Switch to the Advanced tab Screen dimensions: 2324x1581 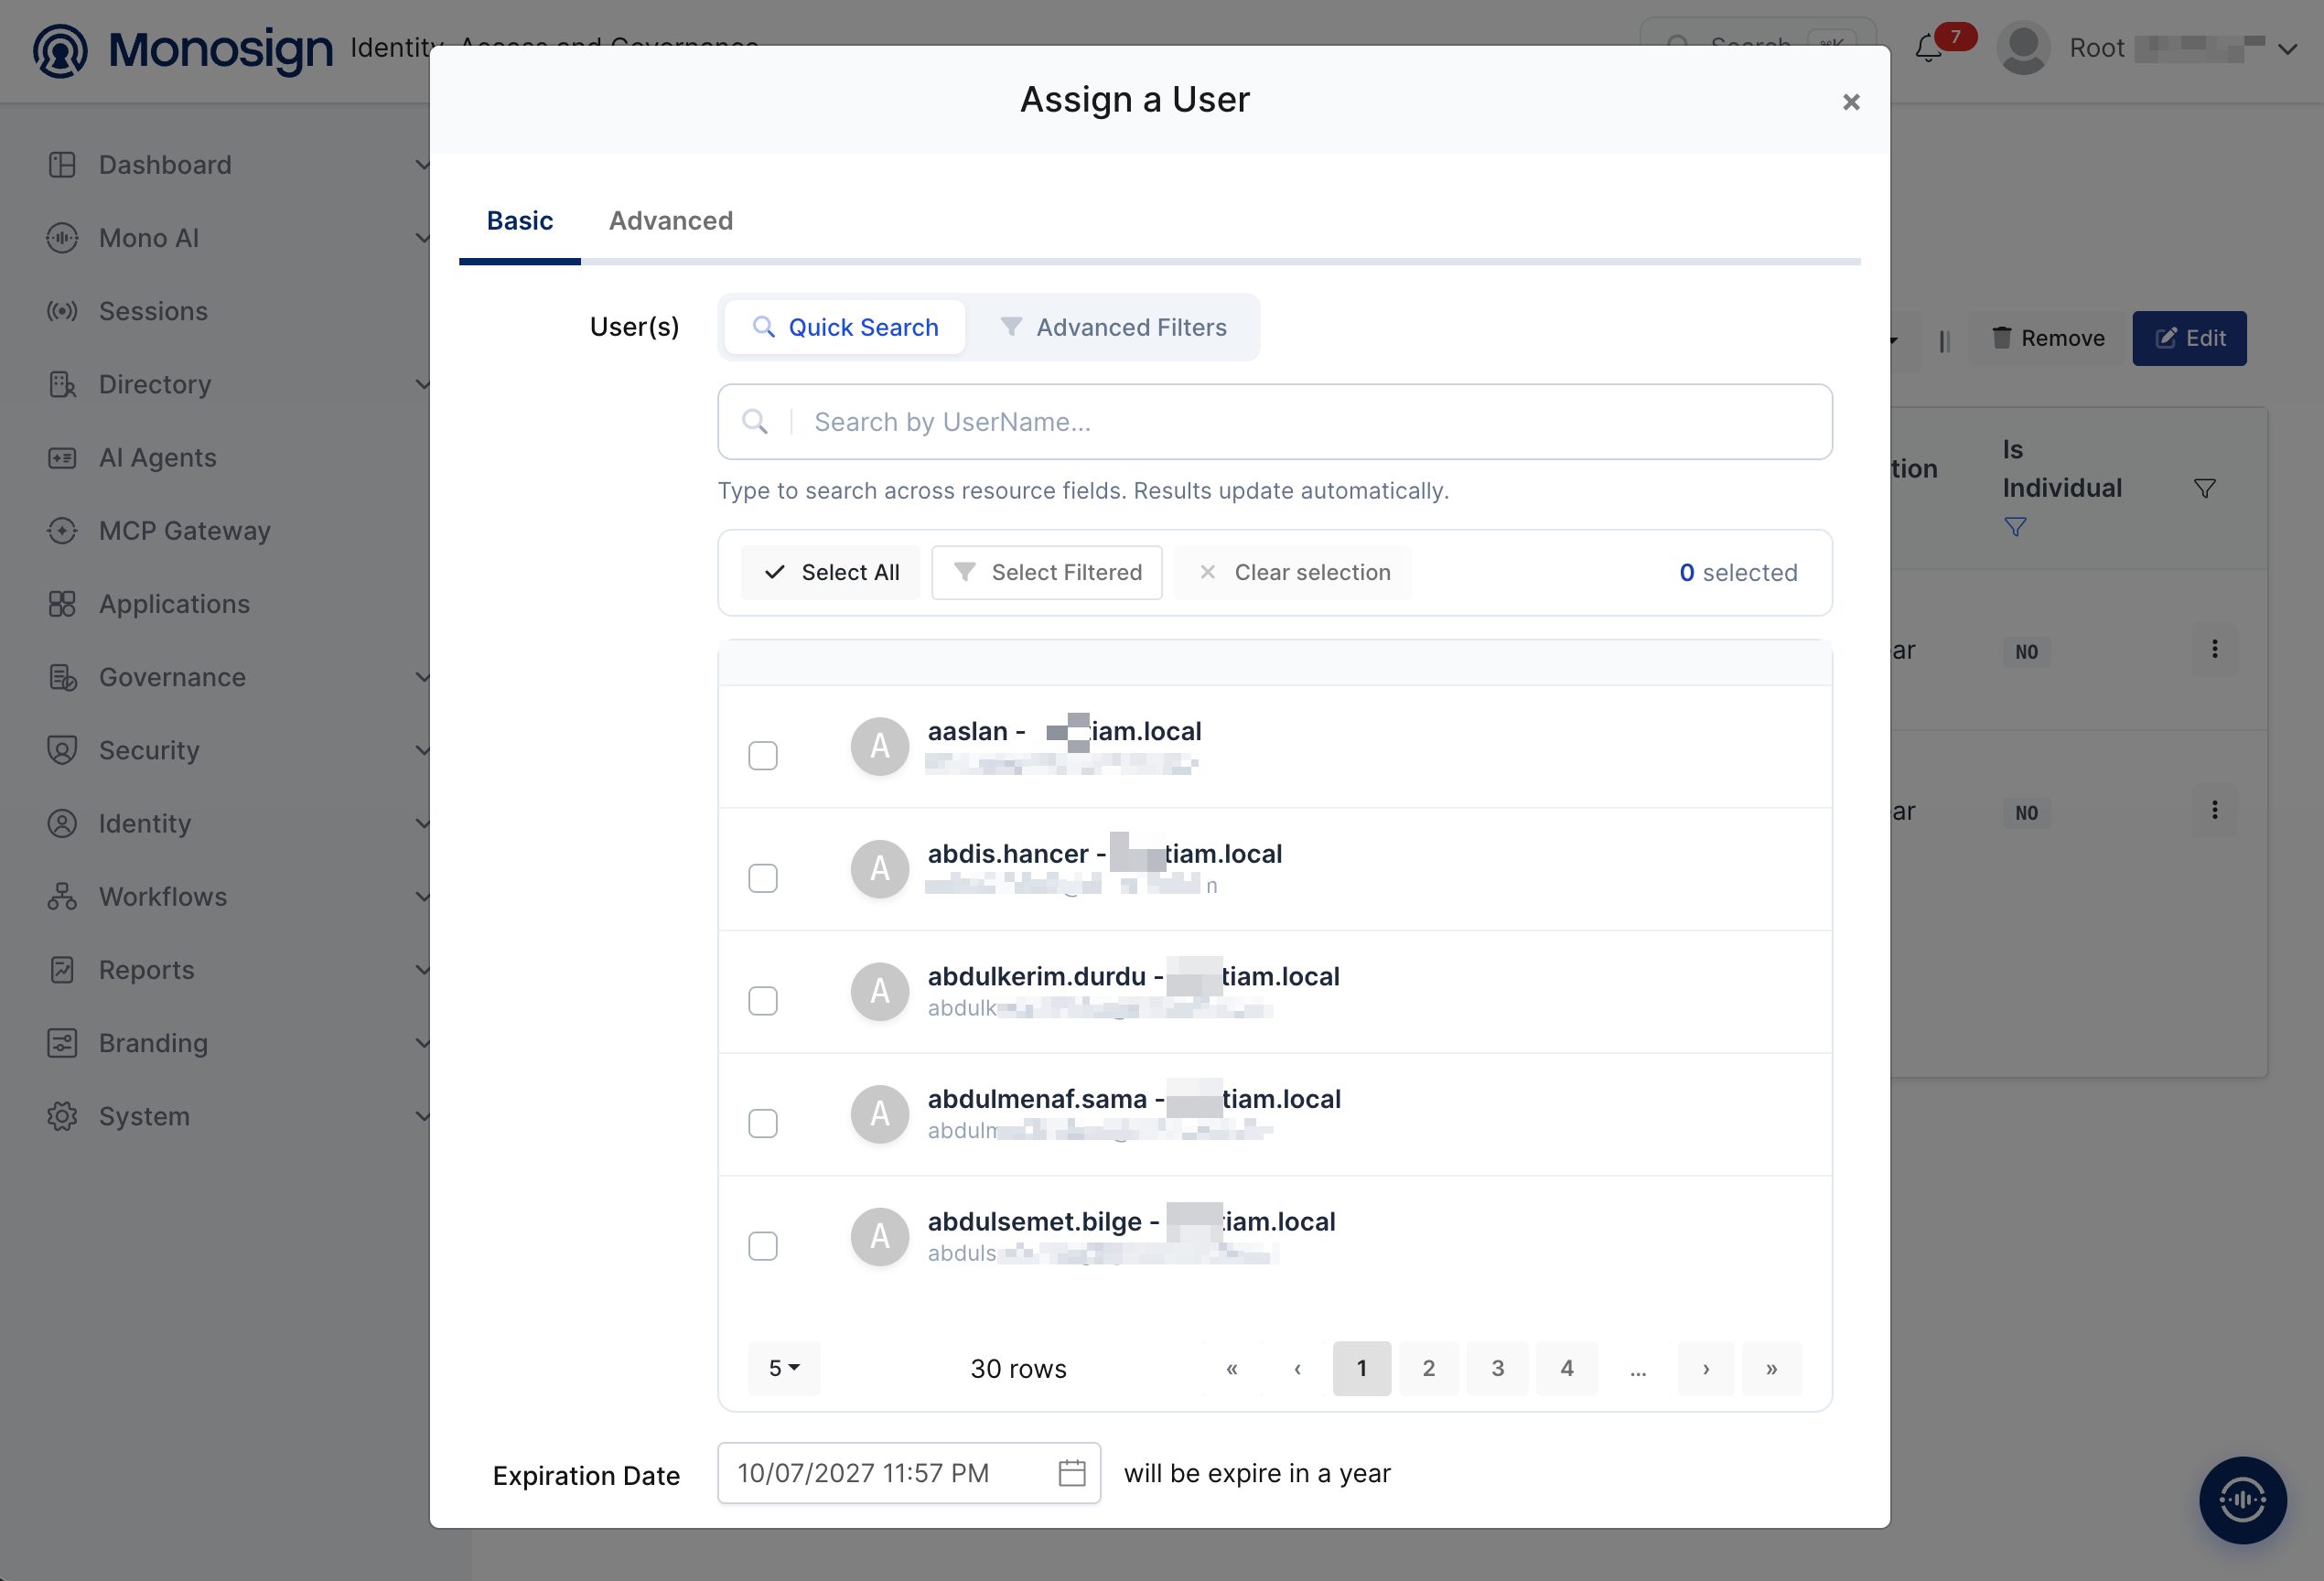click(671, 221)
